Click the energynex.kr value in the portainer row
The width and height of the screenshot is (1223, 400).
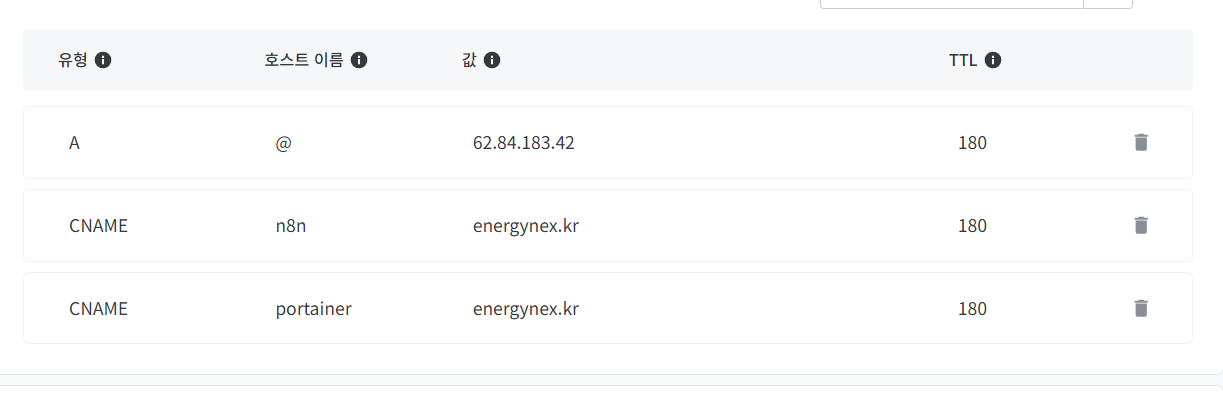(525, 309)
